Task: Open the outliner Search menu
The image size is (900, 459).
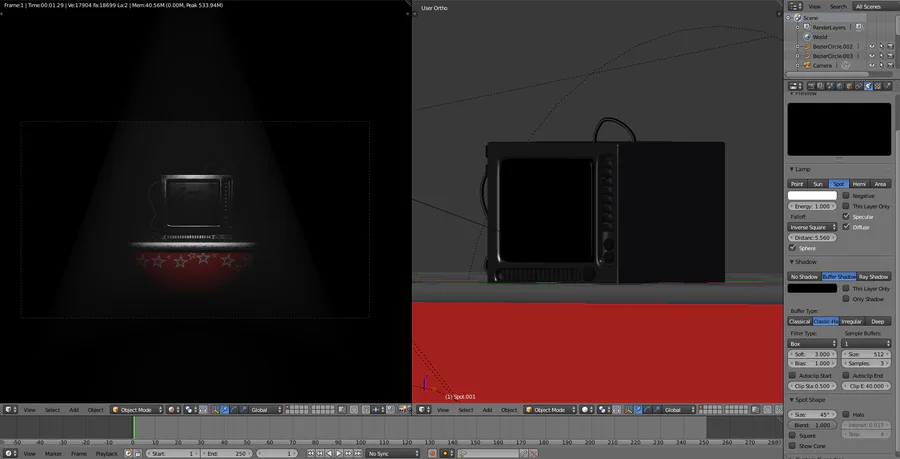Action: (838, 6)
